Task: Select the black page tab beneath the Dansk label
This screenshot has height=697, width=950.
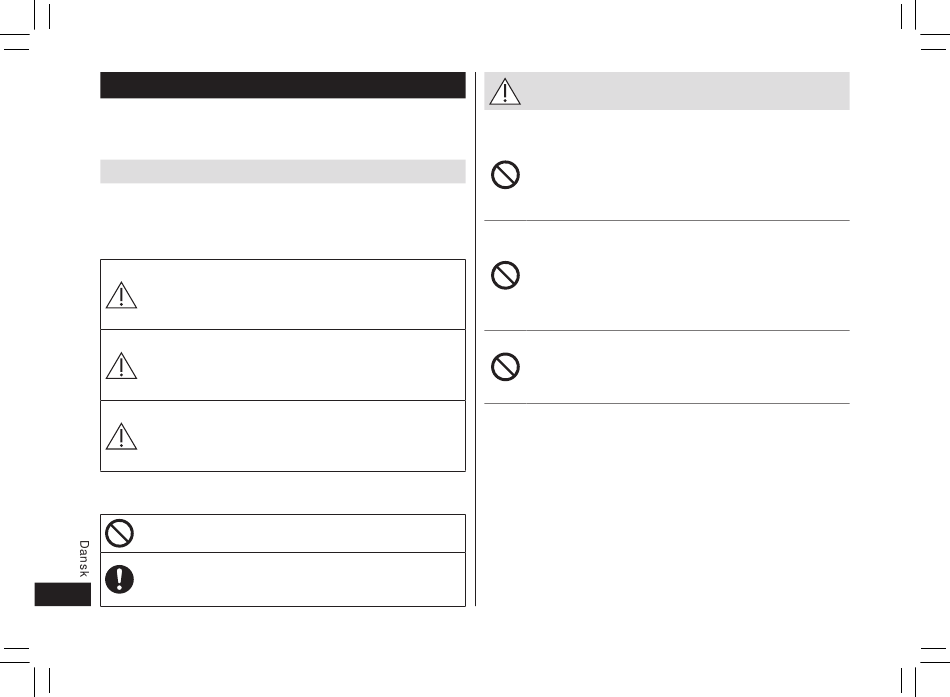Action: tap(62, 595)
